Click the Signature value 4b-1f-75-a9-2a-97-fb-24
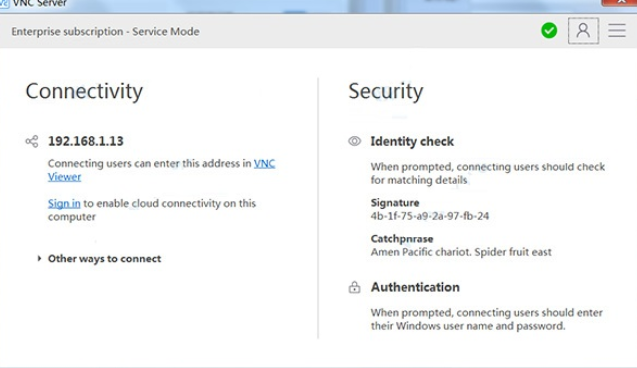Viewport: 637px width, 368px height. point(430,216)
